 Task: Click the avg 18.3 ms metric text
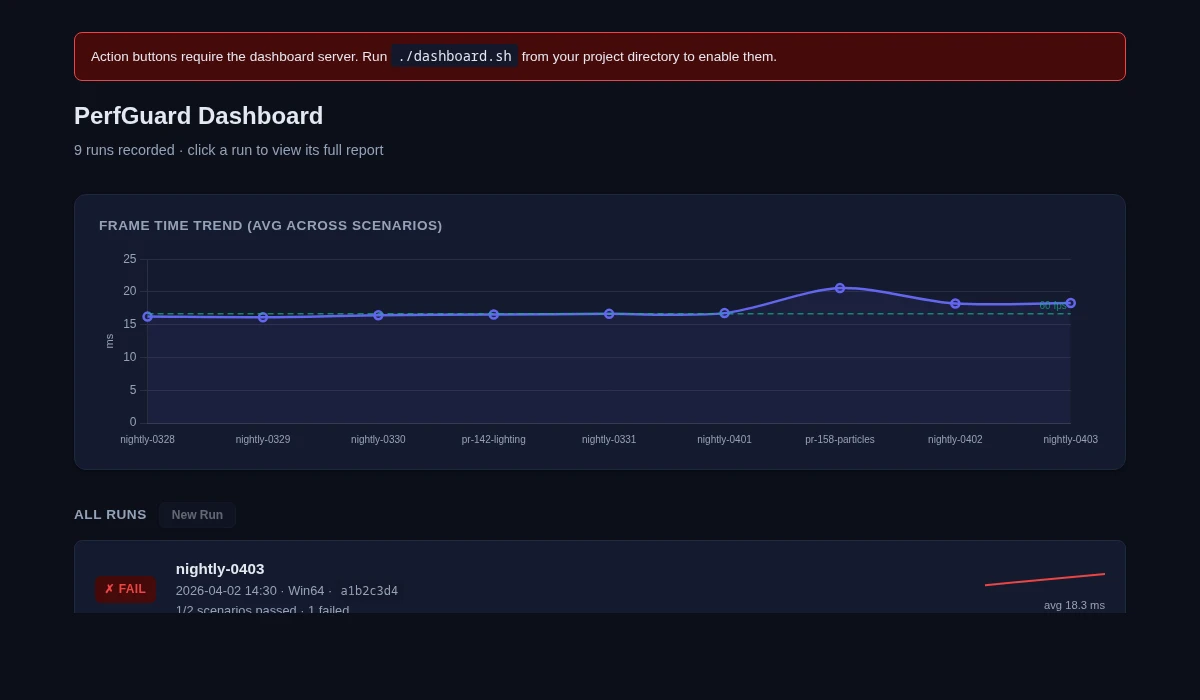(x=1074, y=605)
